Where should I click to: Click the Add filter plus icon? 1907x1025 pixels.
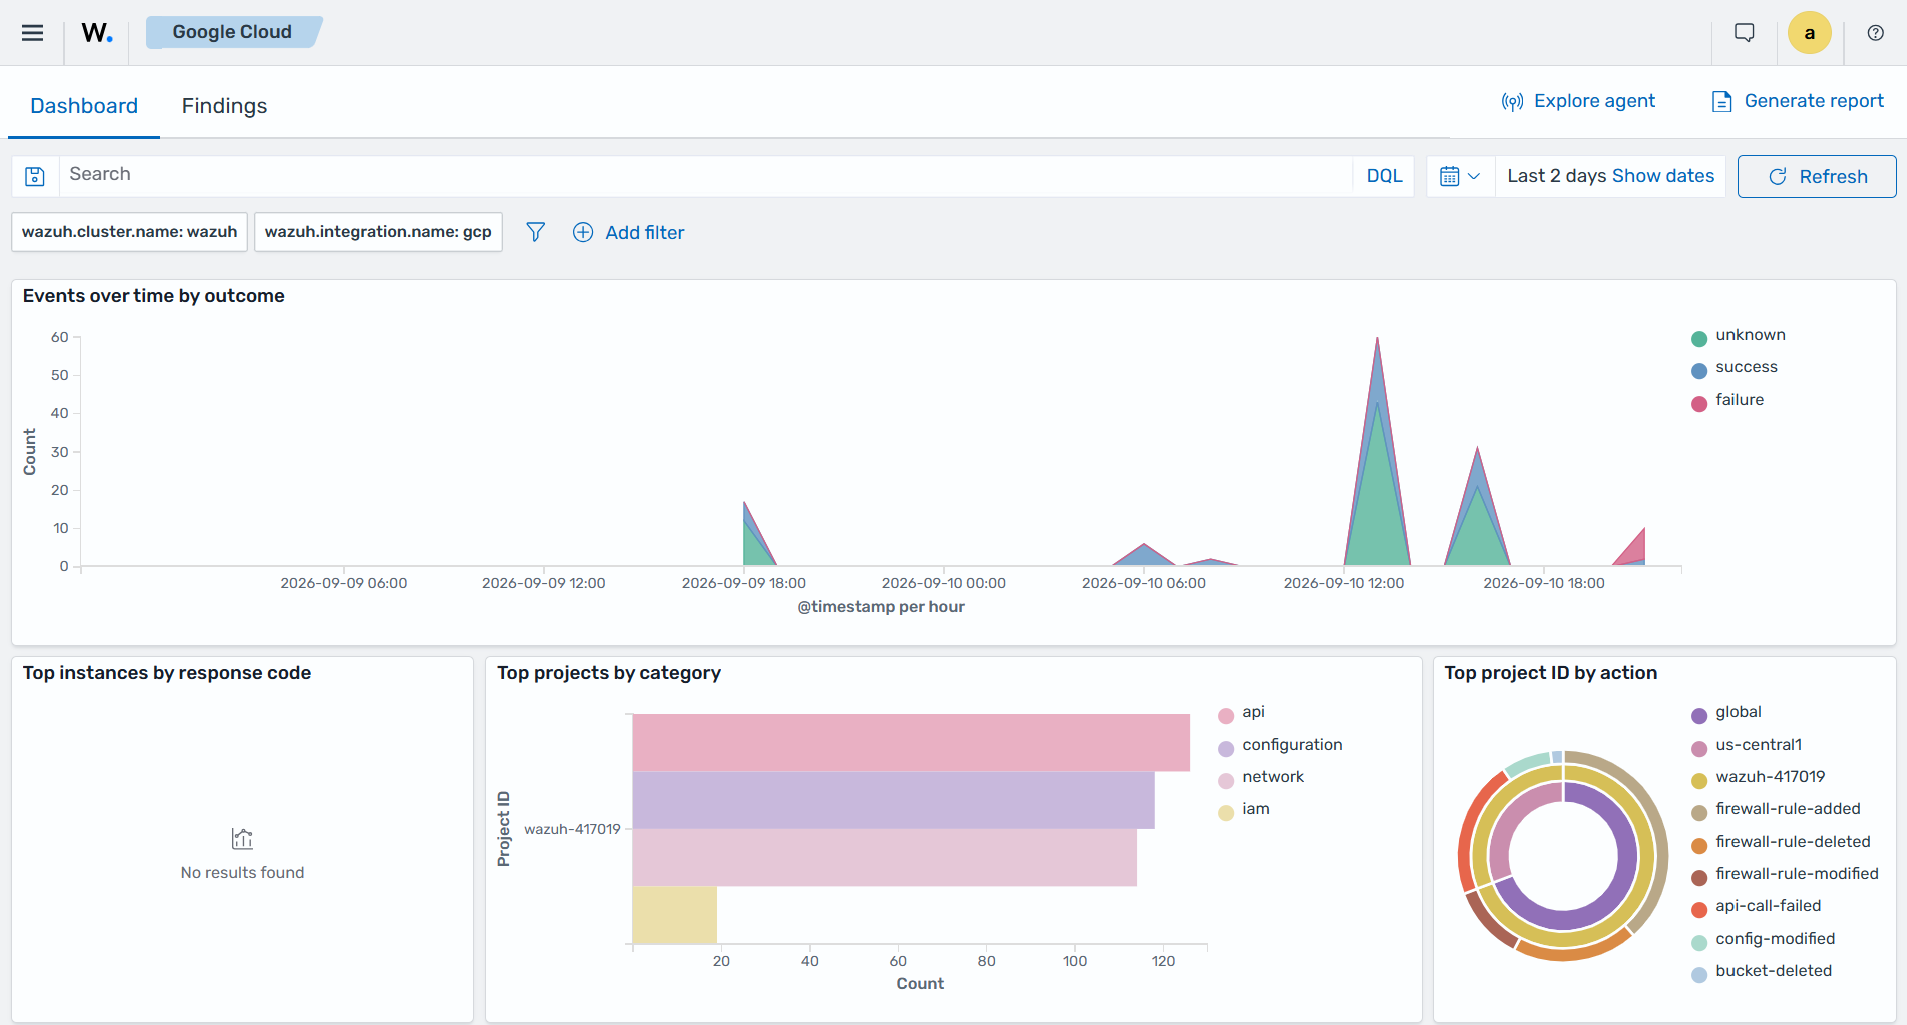tap(583, 232)
